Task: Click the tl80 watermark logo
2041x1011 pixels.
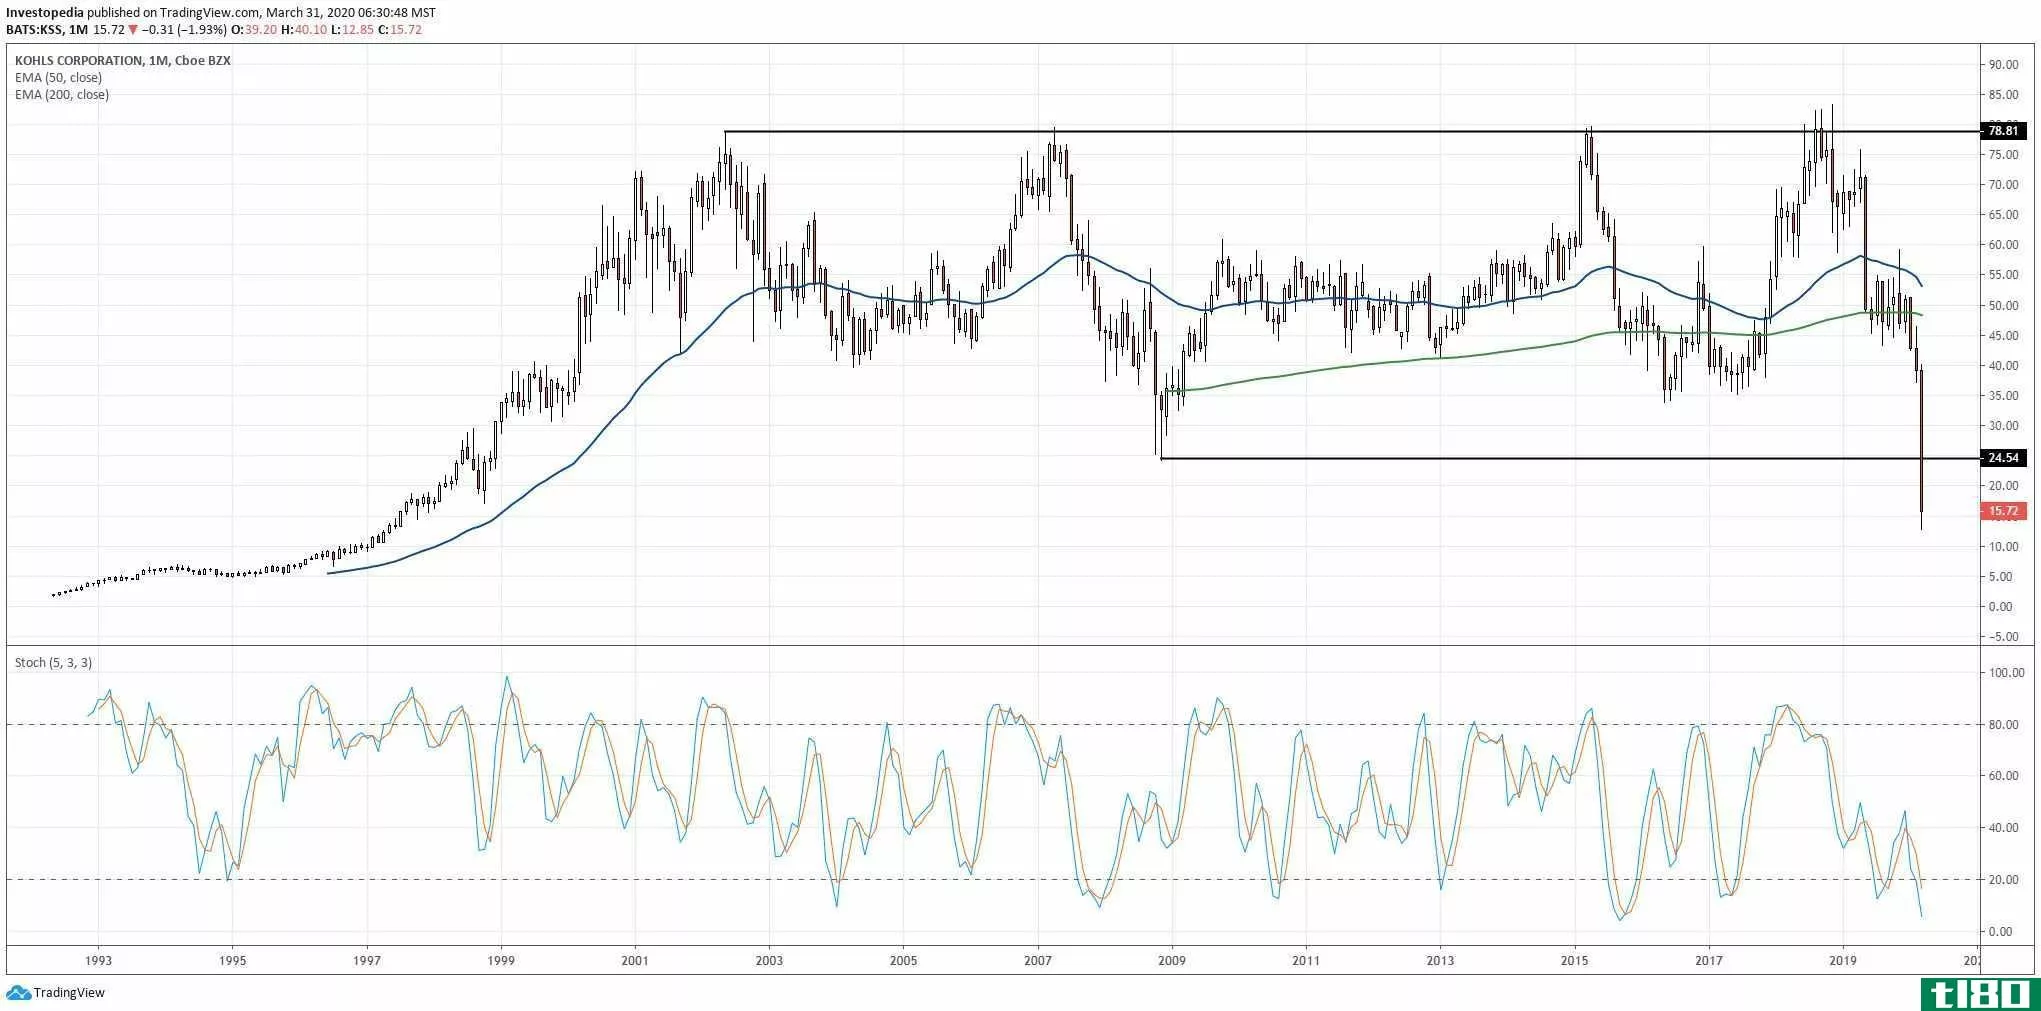Action: pyautogui.click(x=1979, y=994)
